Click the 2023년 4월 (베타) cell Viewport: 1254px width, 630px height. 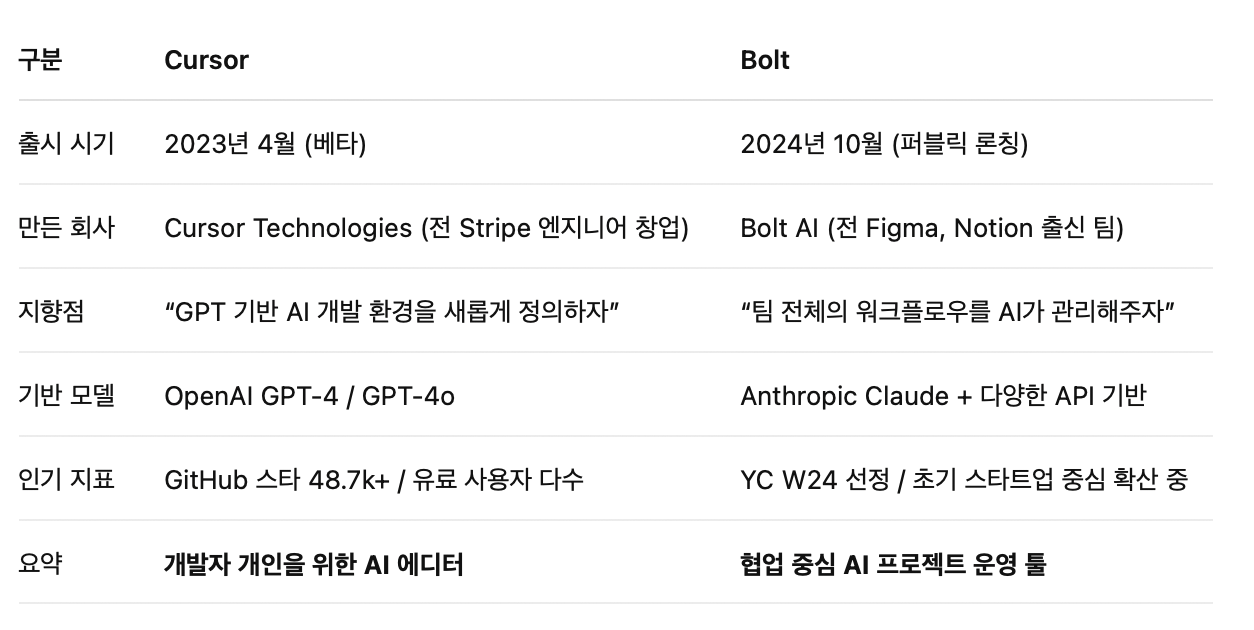[265, 144]
